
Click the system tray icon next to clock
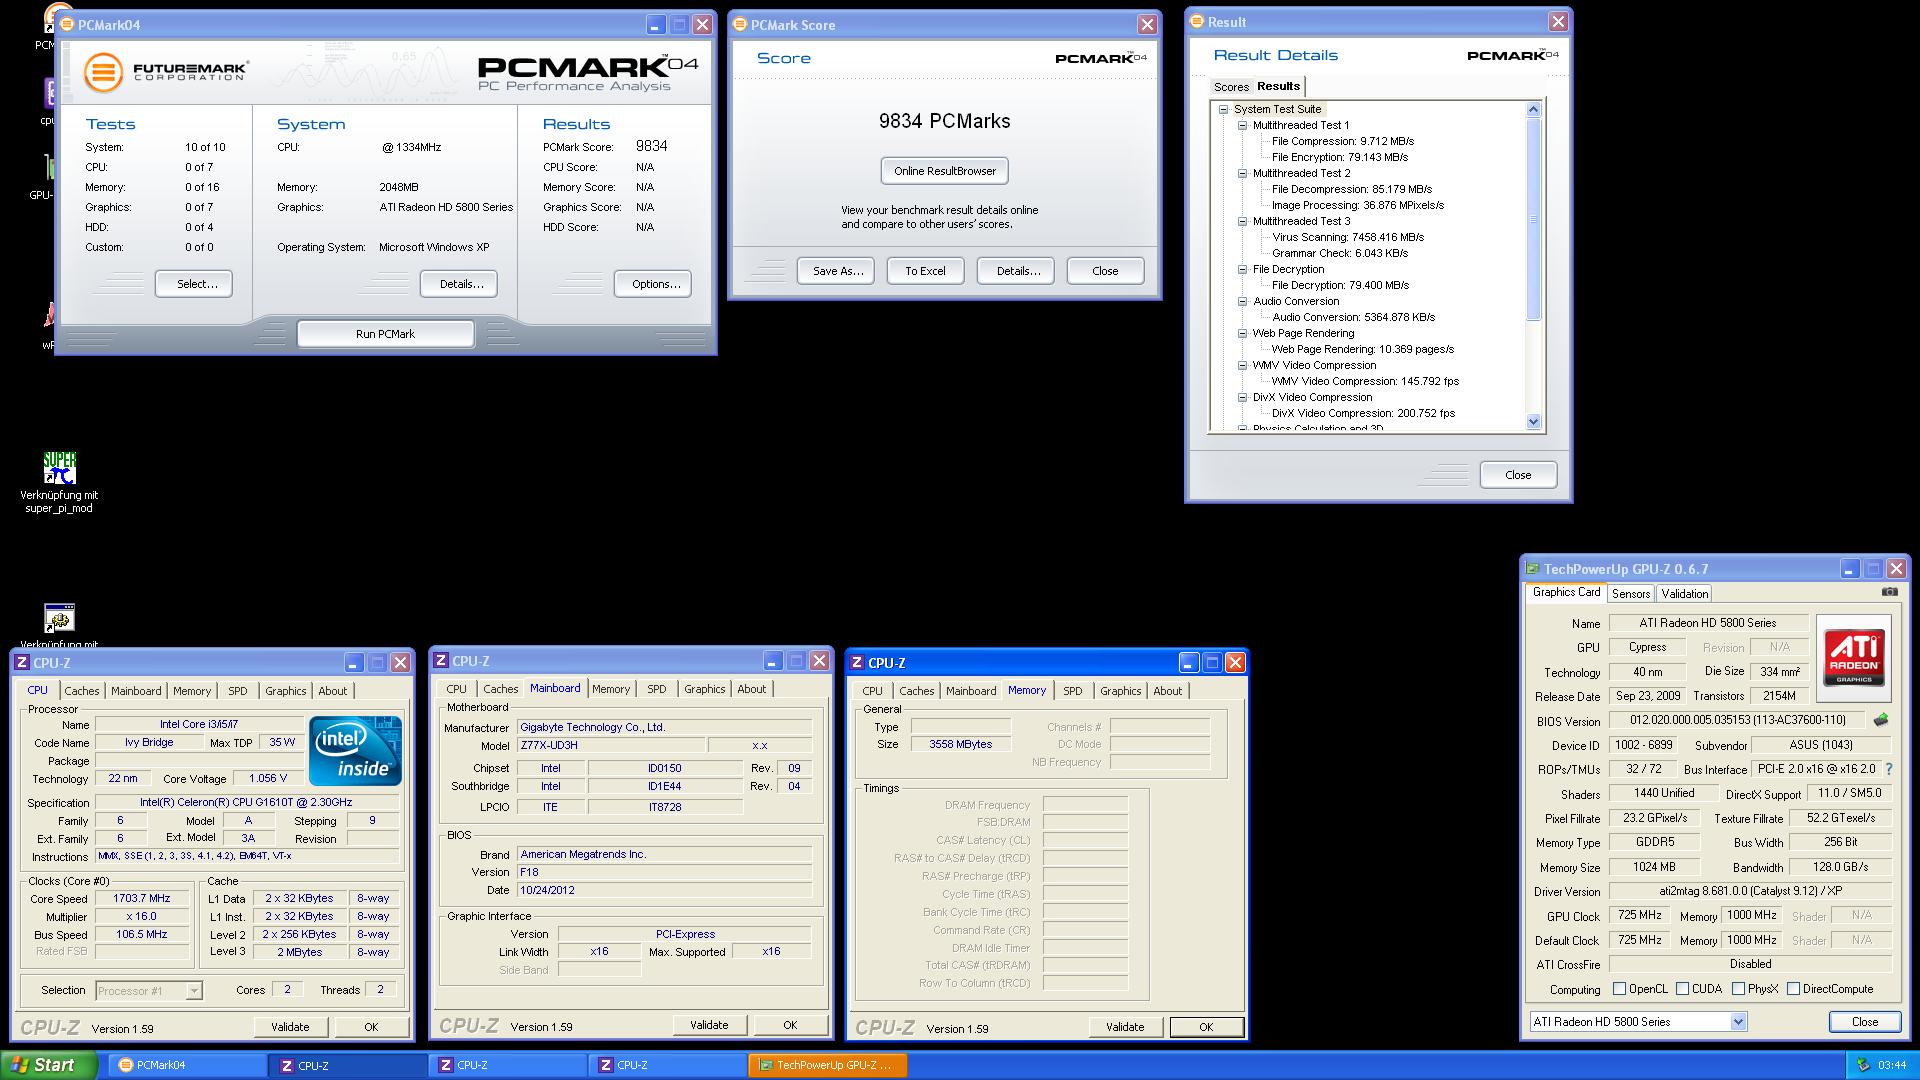(1862, 1065)
